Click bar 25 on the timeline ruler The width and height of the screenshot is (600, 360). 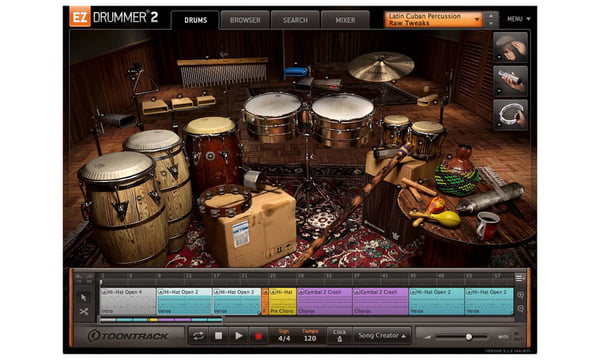point(272,275)
